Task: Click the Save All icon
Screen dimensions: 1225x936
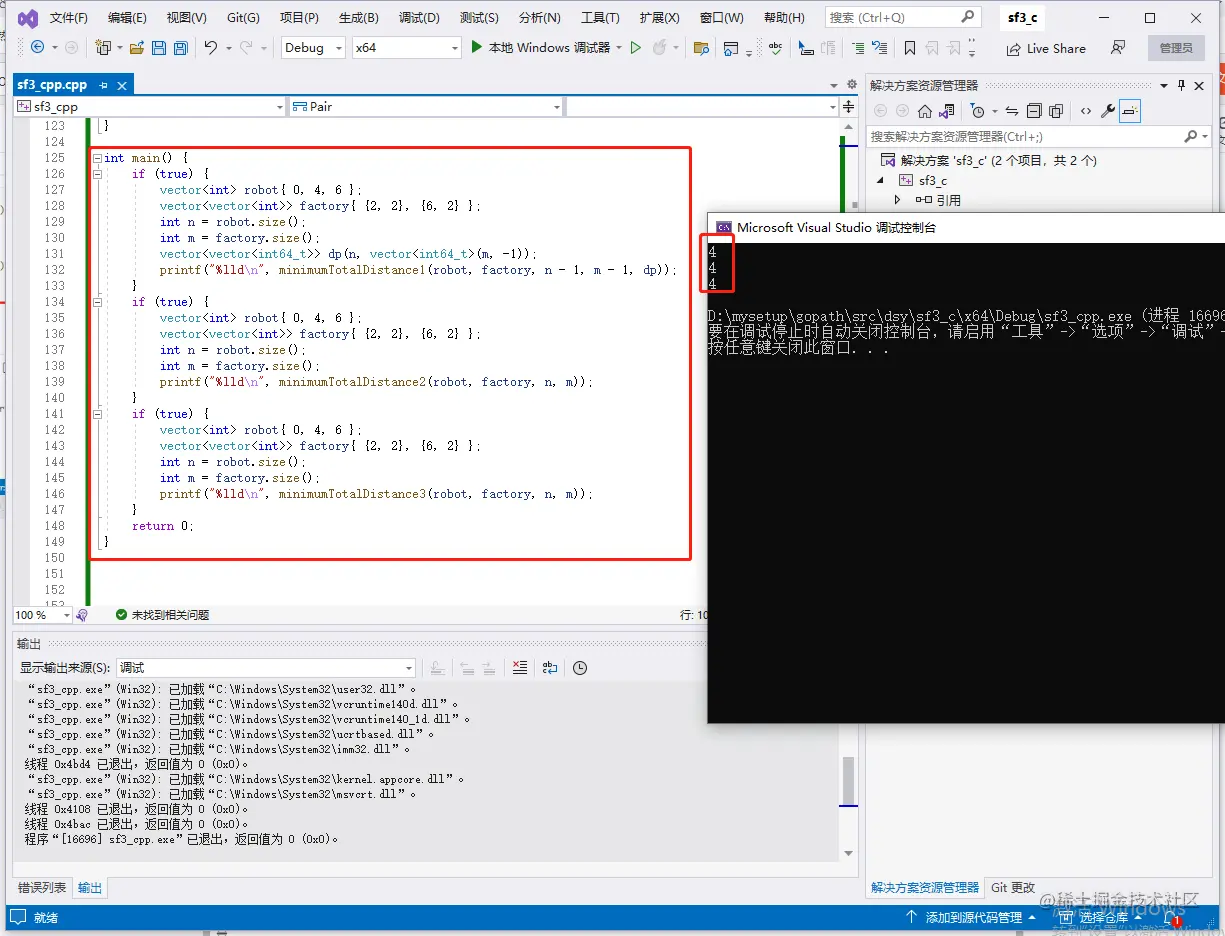Action: pyautogui.click(x=180, y=47)
